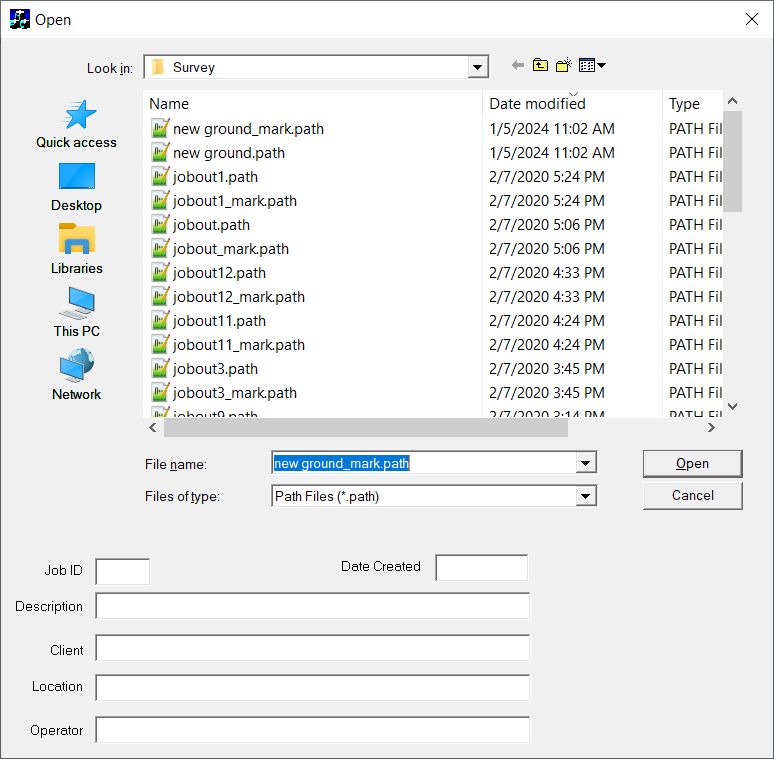Screen dimensions: 774x759
Task: Expand the File name dropdown arrow
Action: click(586, 463)
